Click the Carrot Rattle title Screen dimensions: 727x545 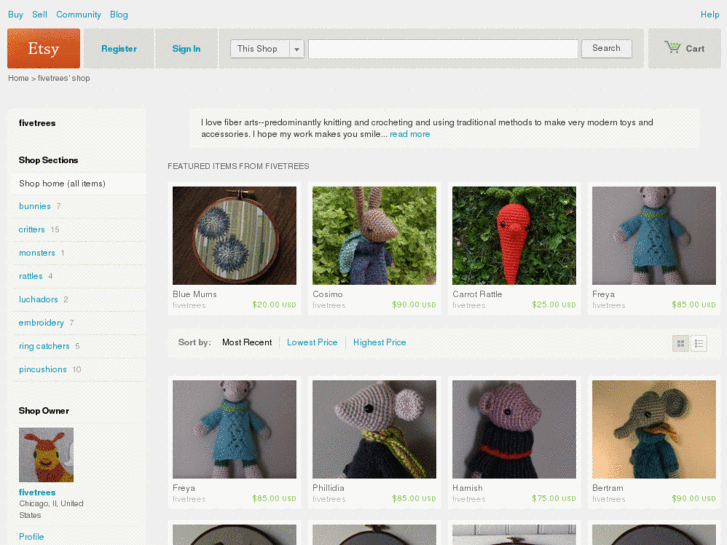(478, 294)
